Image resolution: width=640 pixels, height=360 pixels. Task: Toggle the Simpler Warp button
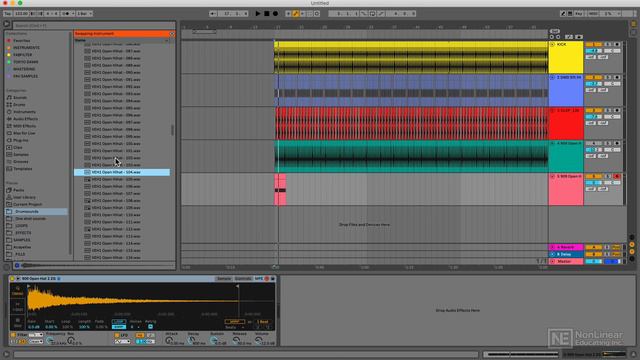[x=235, y=322]
